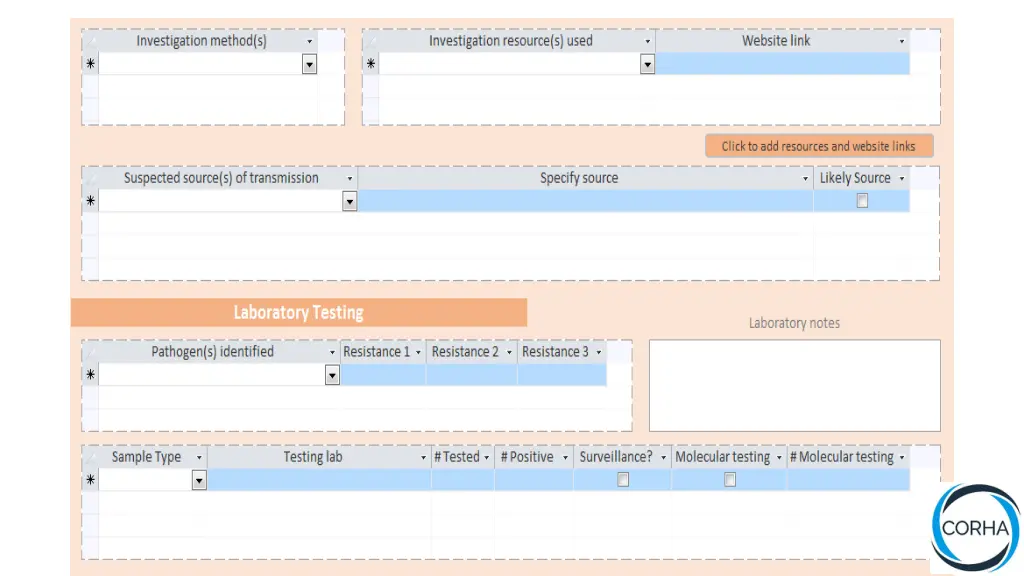The image size is (1024, 576).
Task: Click the CORHA logo
Action: 975,528
